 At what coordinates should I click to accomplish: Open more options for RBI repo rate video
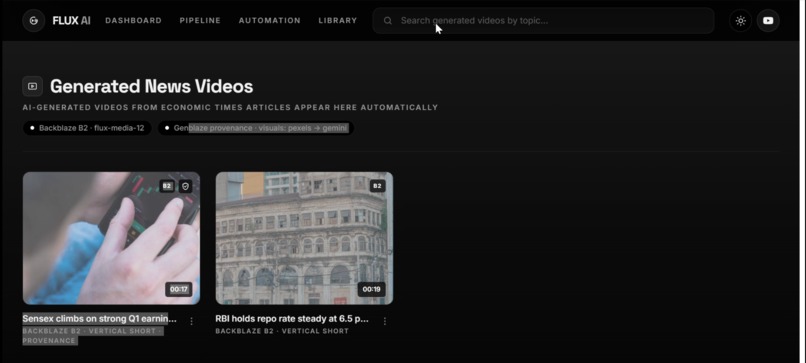[x=385, y=321]
